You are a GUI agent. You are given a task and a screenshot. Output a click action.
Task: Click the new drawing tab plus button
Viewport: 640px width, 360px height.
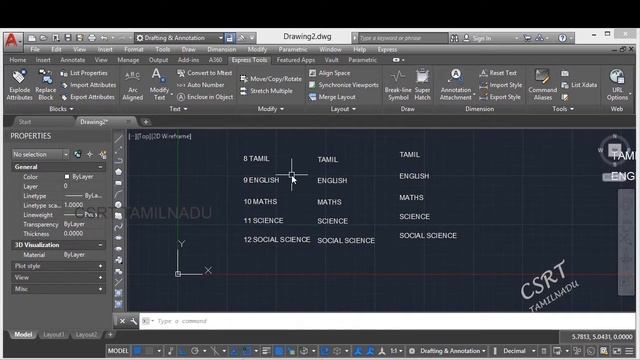point(146,122)
